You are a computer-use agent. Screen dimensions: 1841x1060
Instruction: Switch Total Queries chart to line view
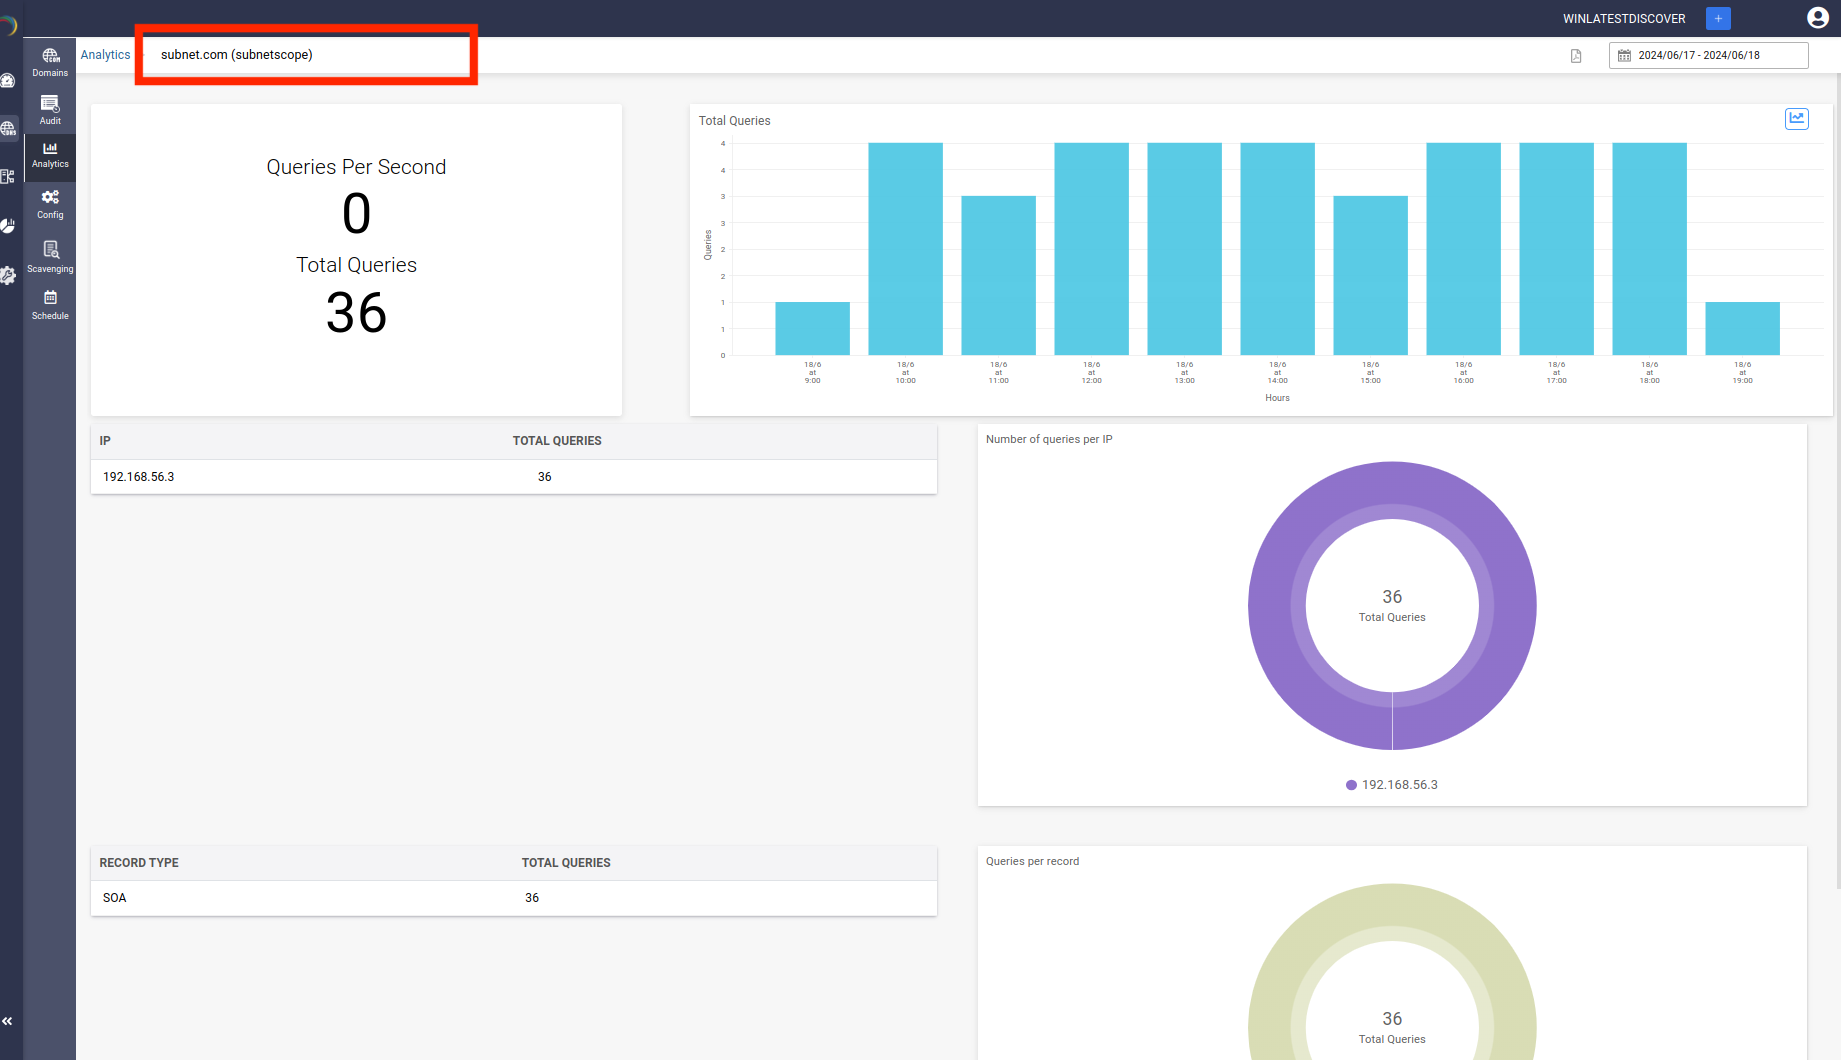1797,119
